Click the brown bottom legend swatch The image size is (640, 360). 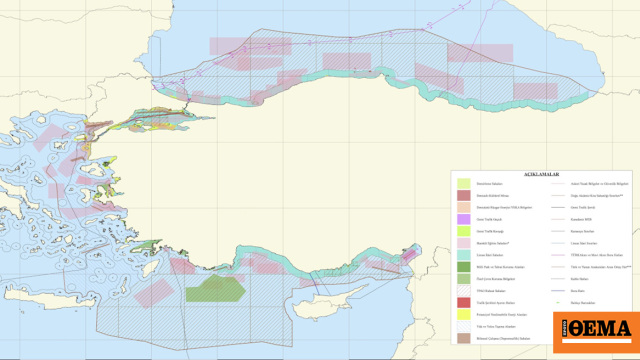pos(464,338)
